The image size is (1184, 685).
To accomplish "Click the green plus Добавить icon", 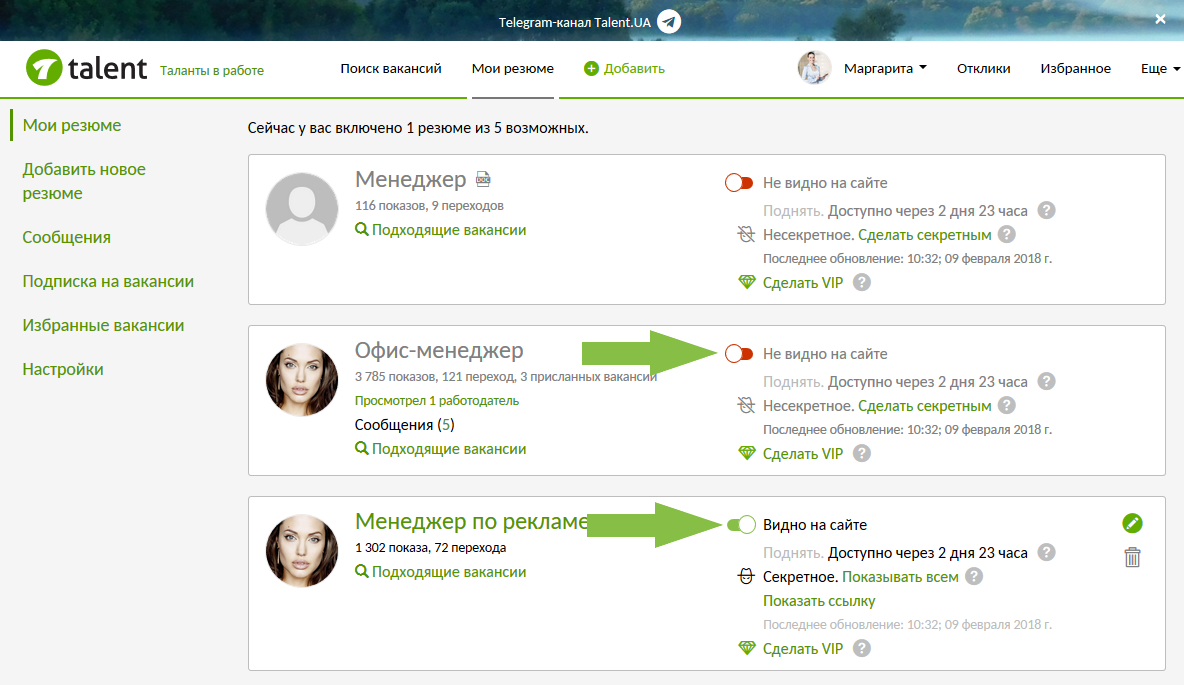I will 591,69.
